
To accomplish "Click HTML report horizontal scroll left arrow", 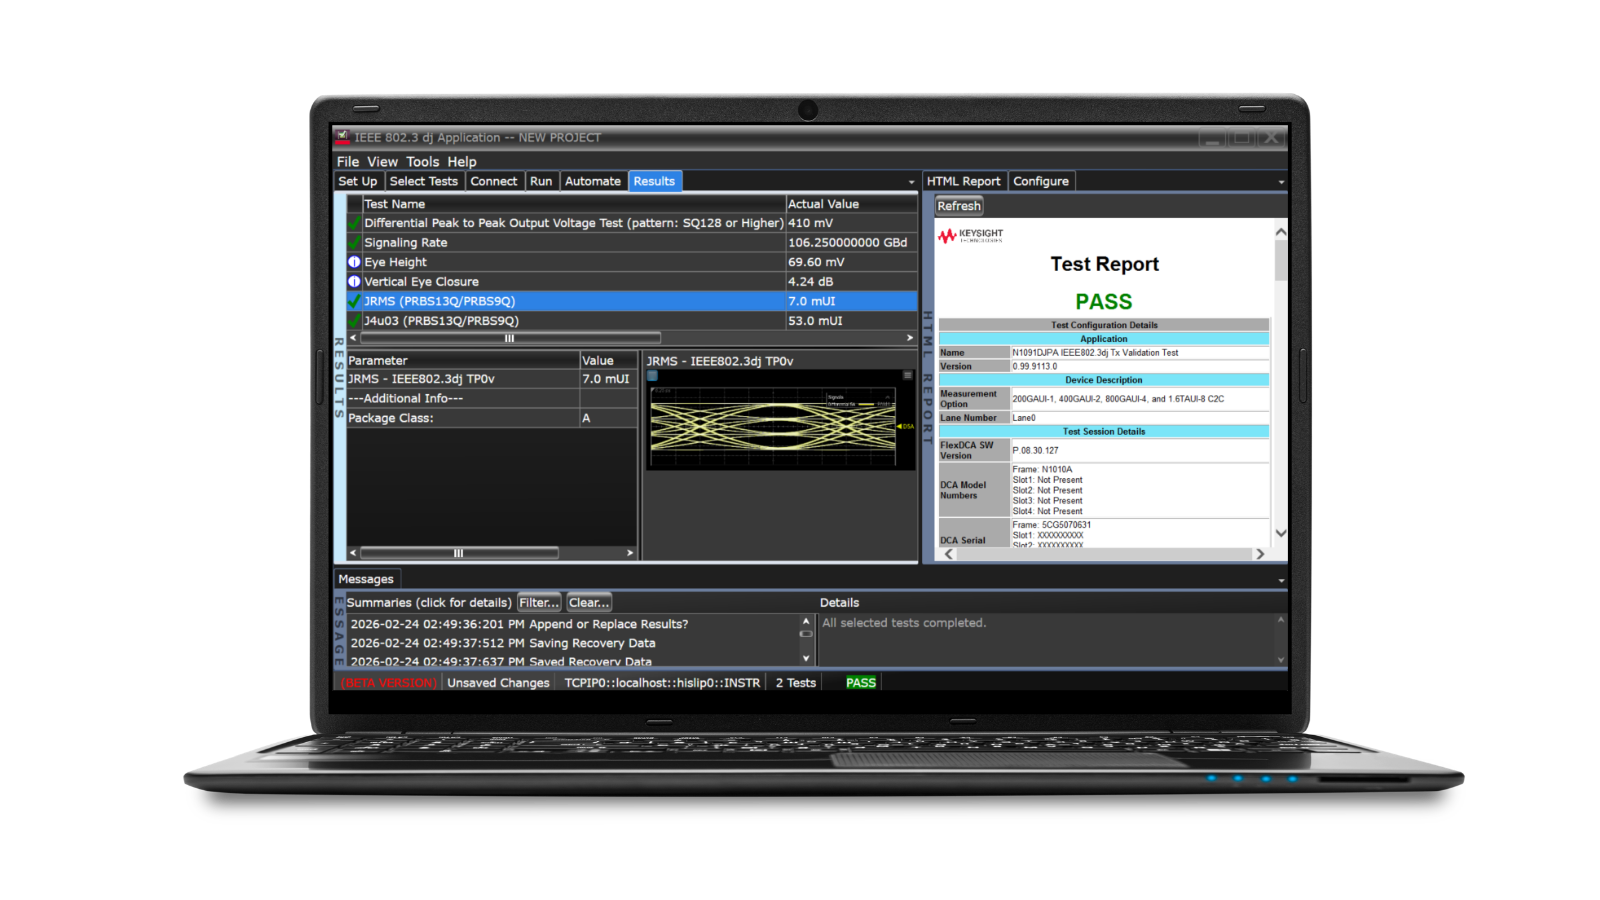I will [949, 554].
